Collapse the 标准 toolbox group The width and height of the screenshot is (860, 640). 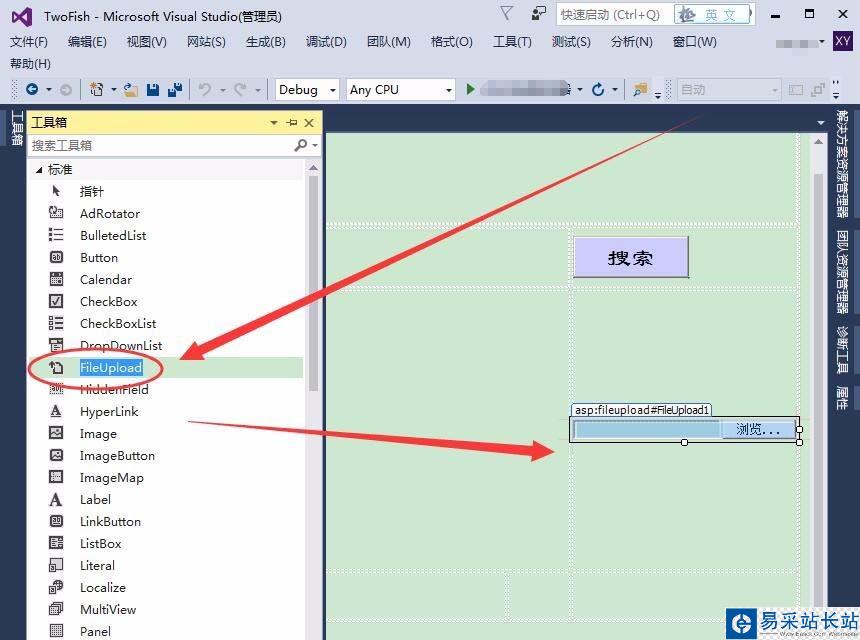click(39, 170)
